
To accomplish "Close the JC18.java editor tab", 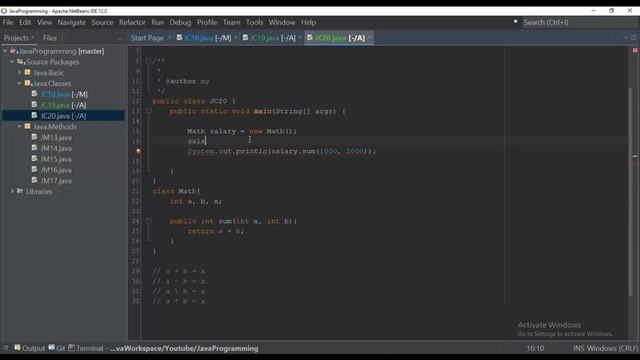I will pos(236,38).
